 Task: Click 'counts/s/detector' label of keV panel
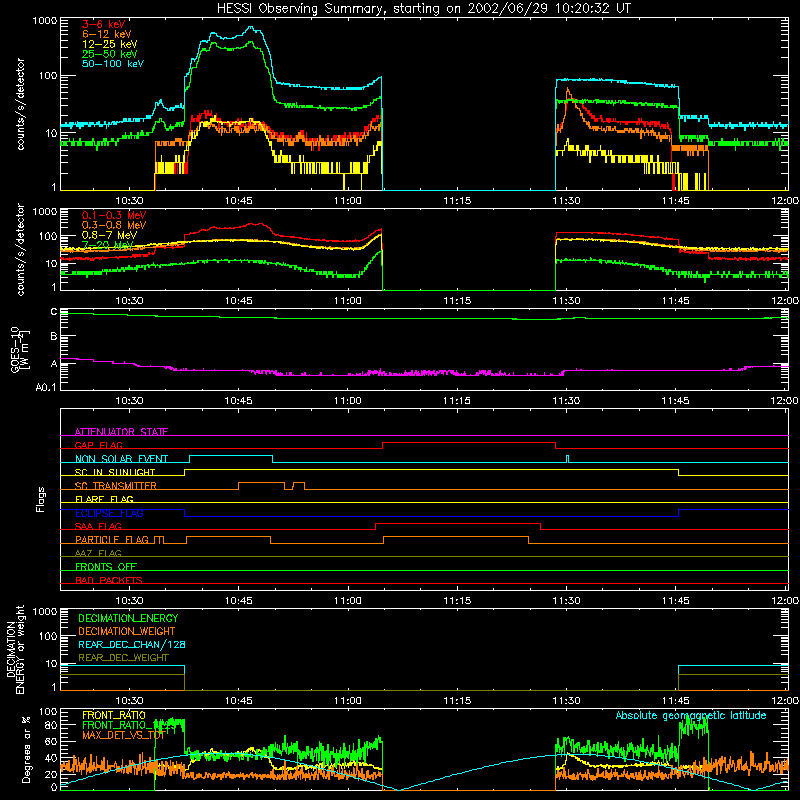tap(20, 104)
